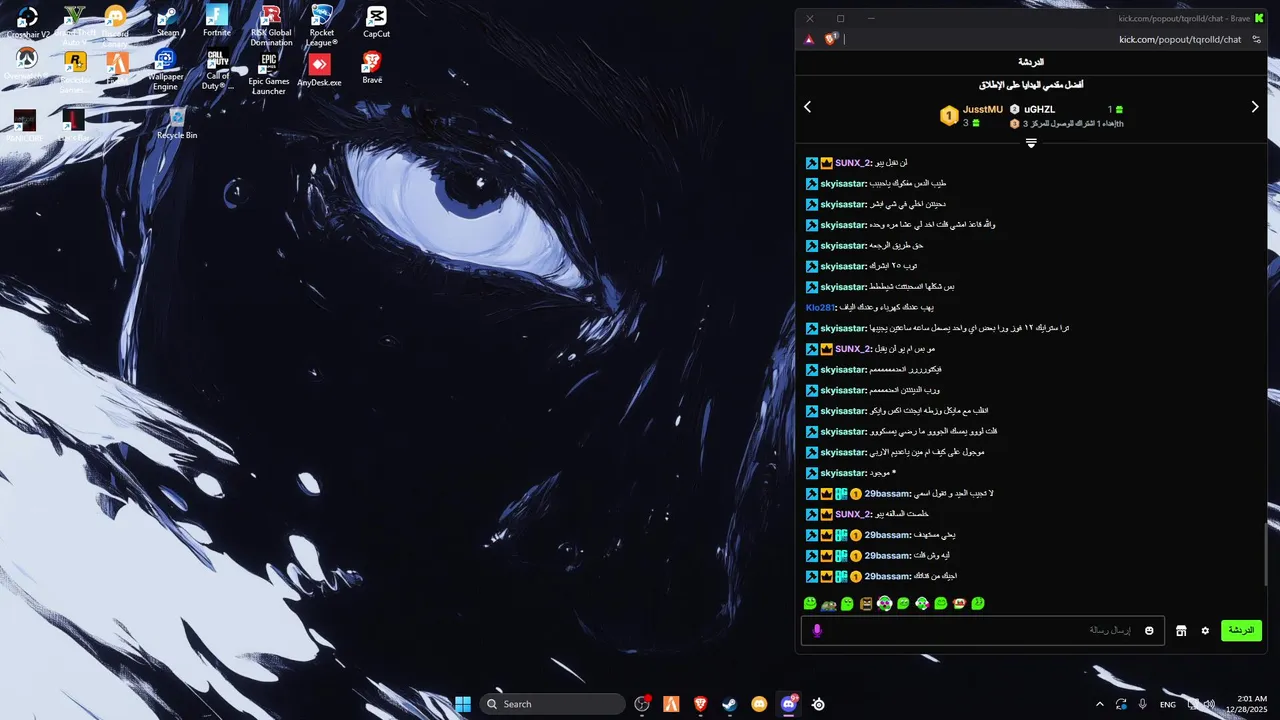The width and height of the screenshot is (1280, 720).
Task: Open the Crosshair V2 desktop shortcut
Action: click(x=27, y=22)
